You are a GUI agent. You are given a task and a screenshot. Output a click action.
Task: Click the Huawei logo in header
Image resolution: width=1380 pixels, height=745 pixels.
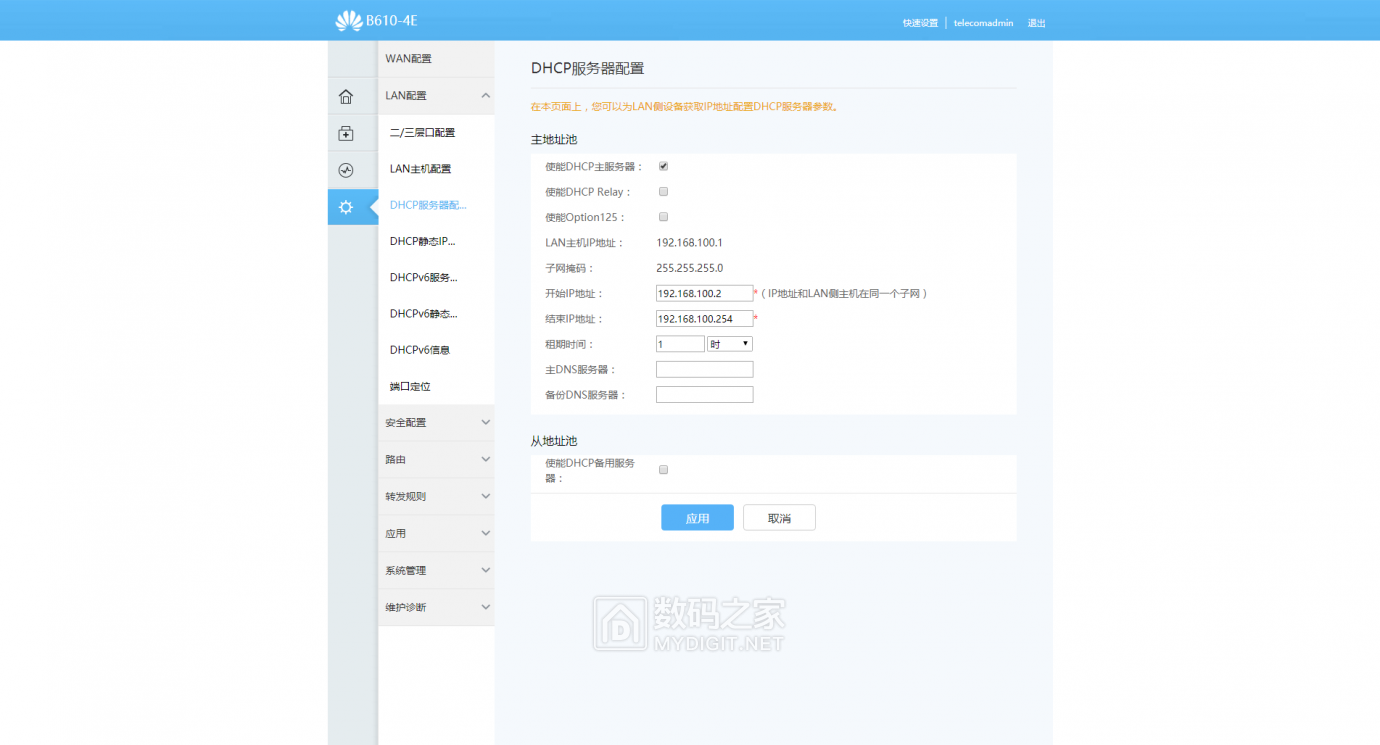(348, 20)
